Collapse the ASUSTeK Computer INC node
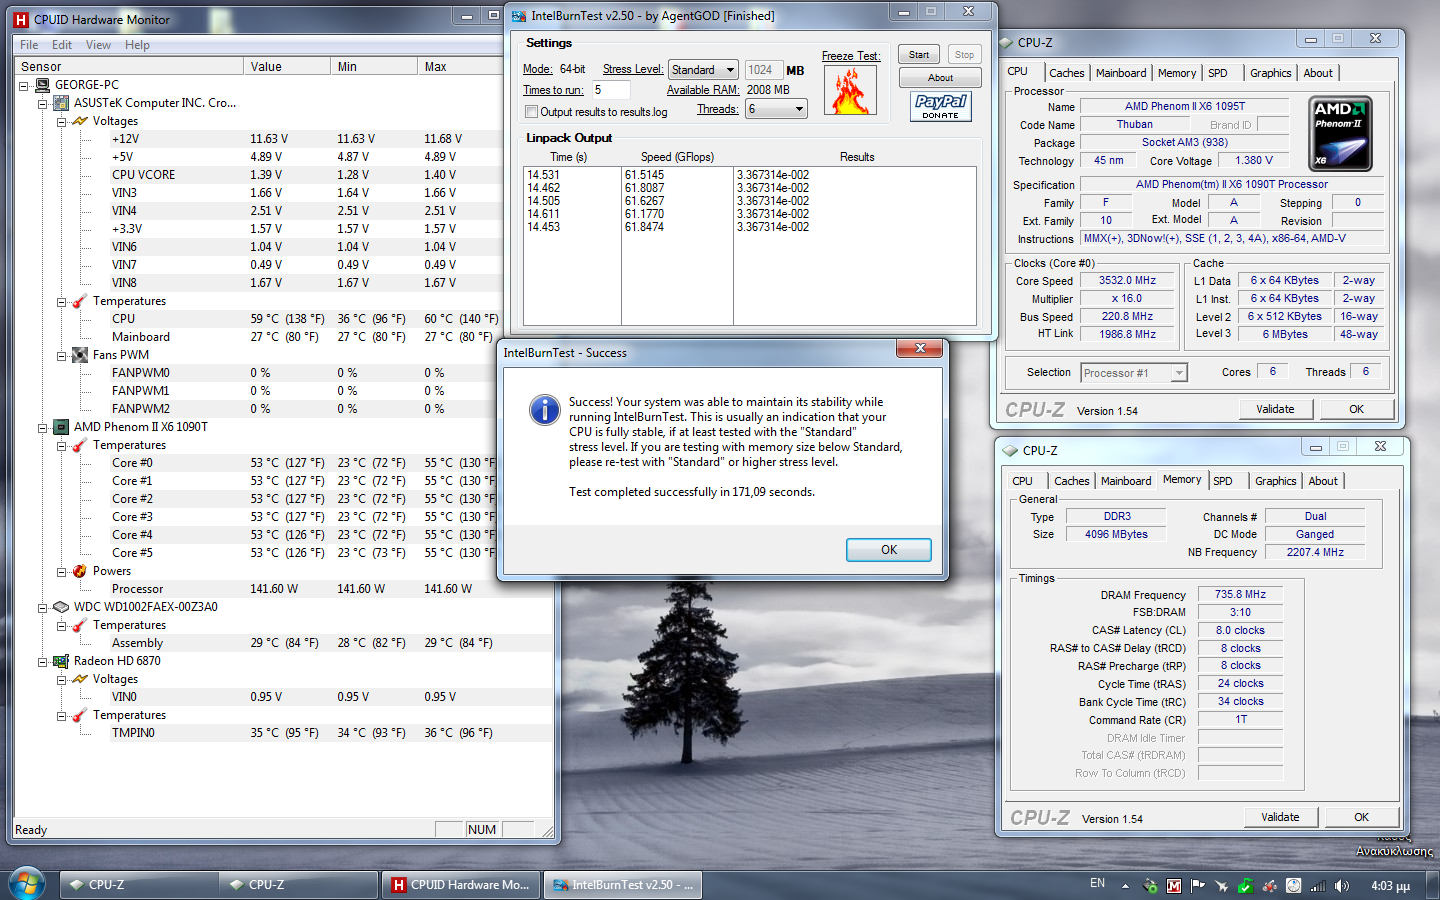 pos(42,104)
